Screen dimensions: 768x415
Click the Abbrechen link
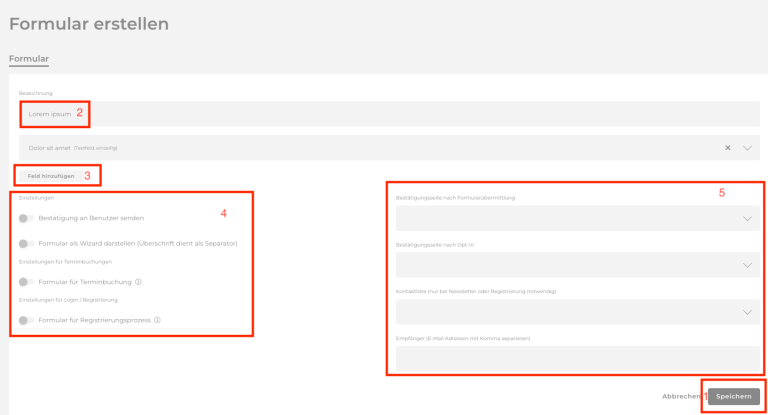(x=681, y=396)
